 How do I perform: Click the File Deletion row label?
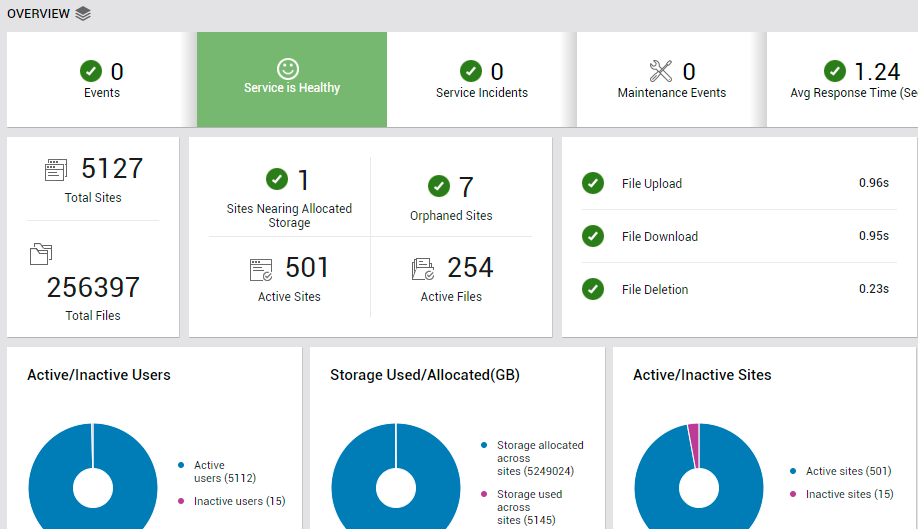[x=655, y=290]
